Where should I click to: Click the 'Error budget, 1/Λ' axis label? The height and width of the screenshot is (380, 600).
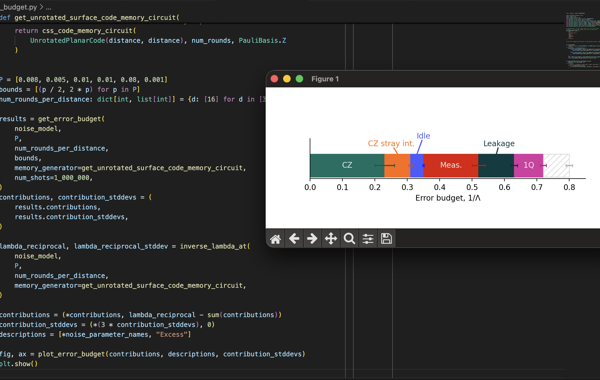click(x=448, y=198)
